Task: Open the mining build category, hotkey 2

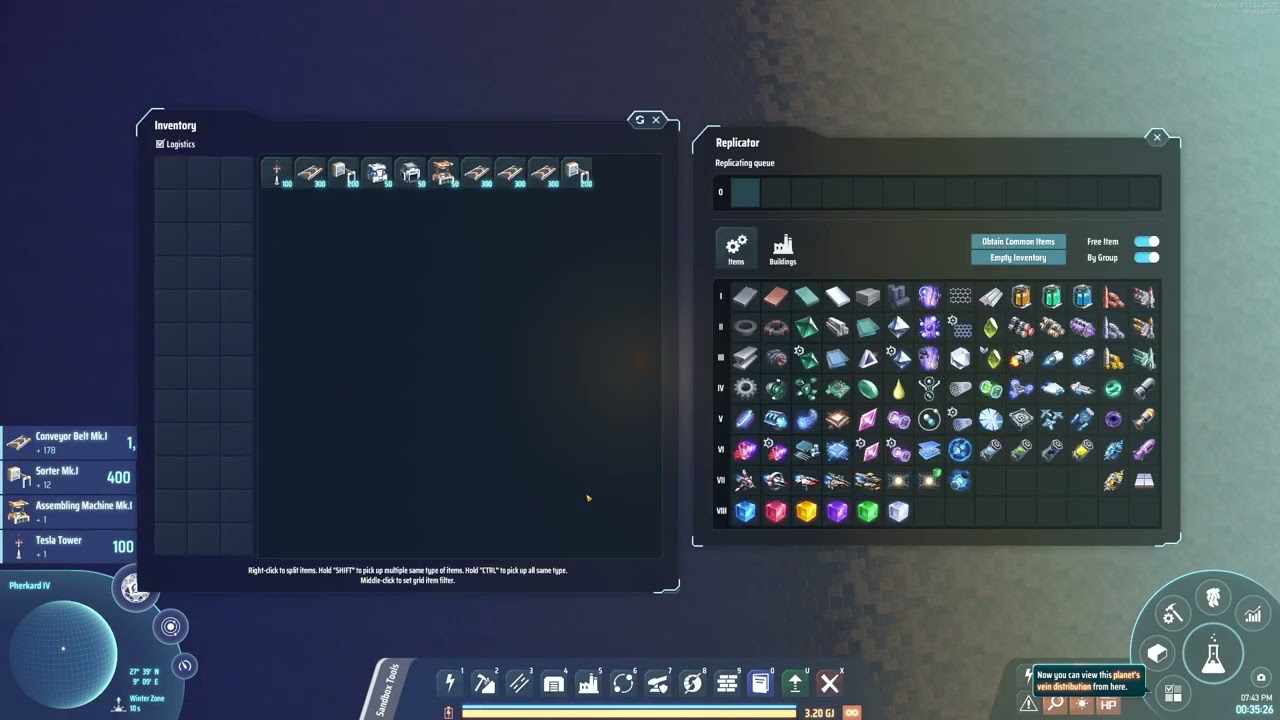Action: [485, 683]
